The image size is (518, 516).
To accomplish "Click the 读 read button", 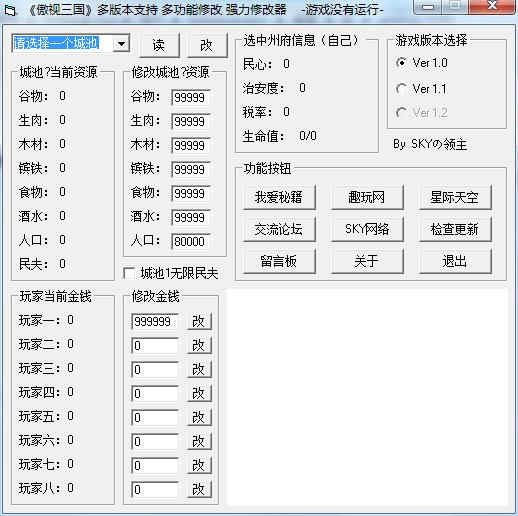I will [159, 45].
